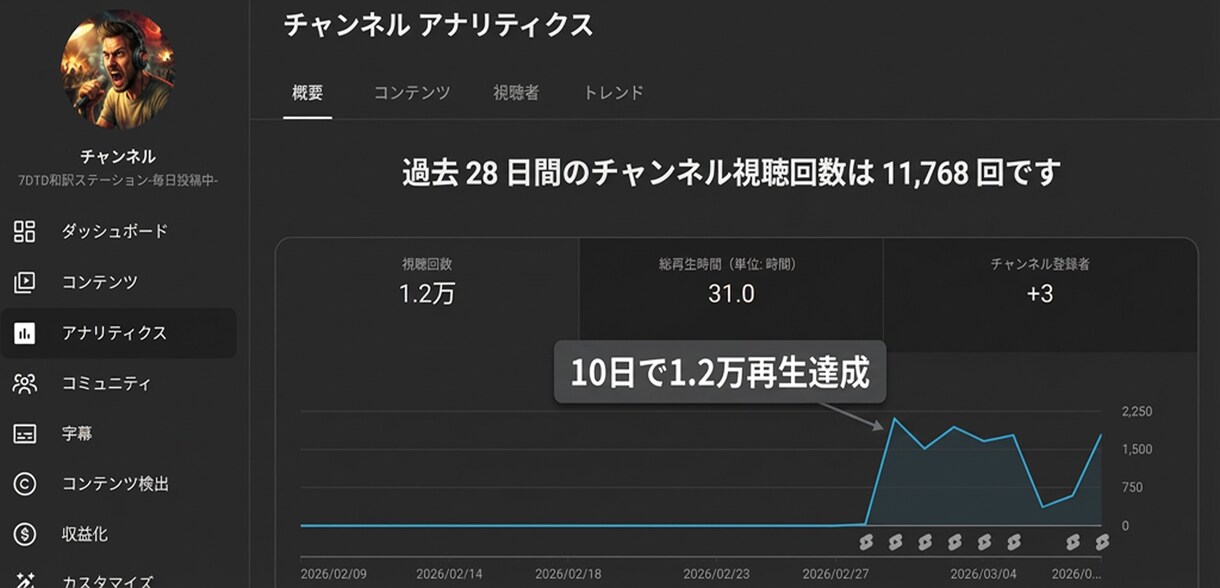Select the 視聴回数 1.2万 metric card
Viewport: 1220px width, 588px height.
click(x=427, y=294)
